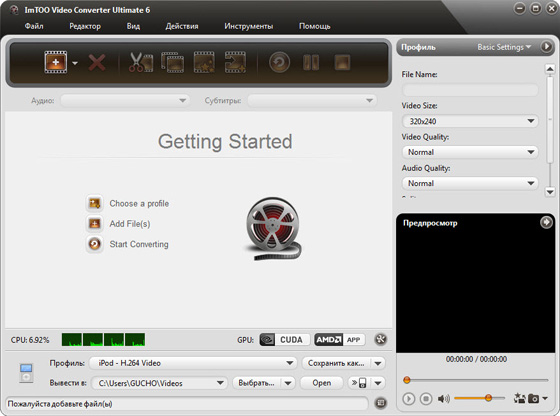Click the log icon beside status bar
Screen dimensions: 560x416
[381, 403]
